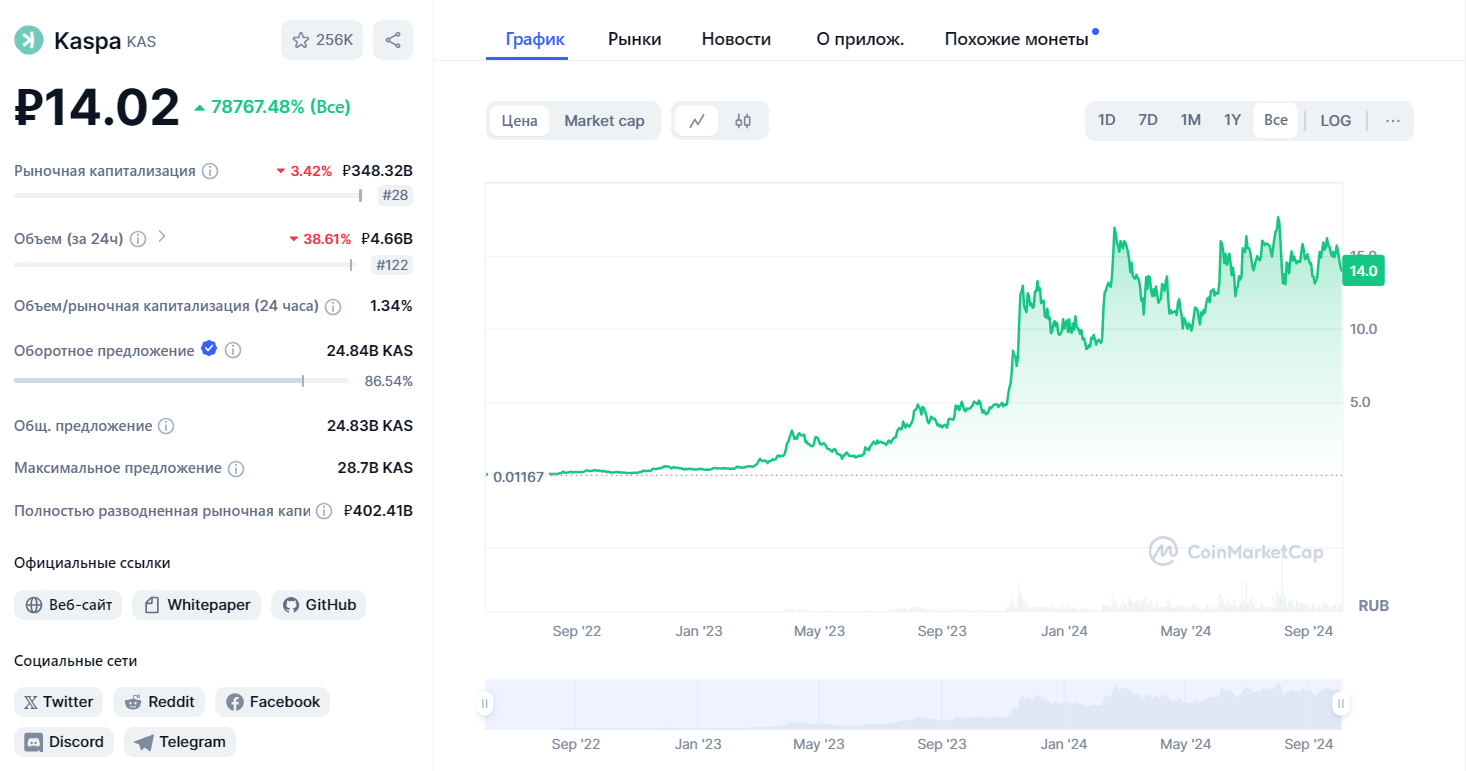Set chart range to Все

pos(1276,120)
